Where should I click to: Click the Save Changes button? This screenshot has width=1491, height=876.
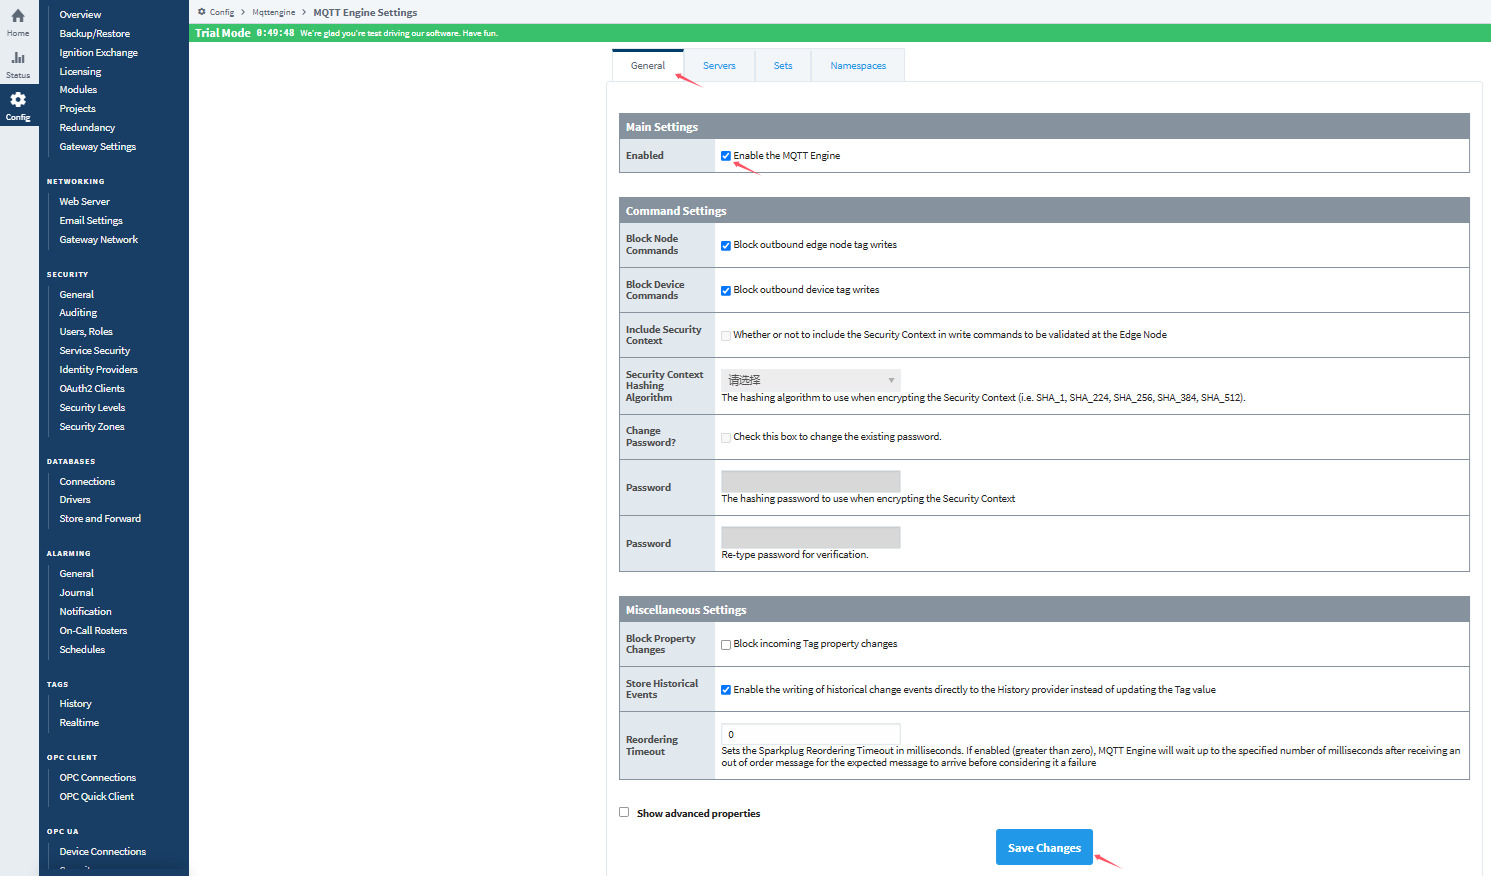click(1044, 847)
